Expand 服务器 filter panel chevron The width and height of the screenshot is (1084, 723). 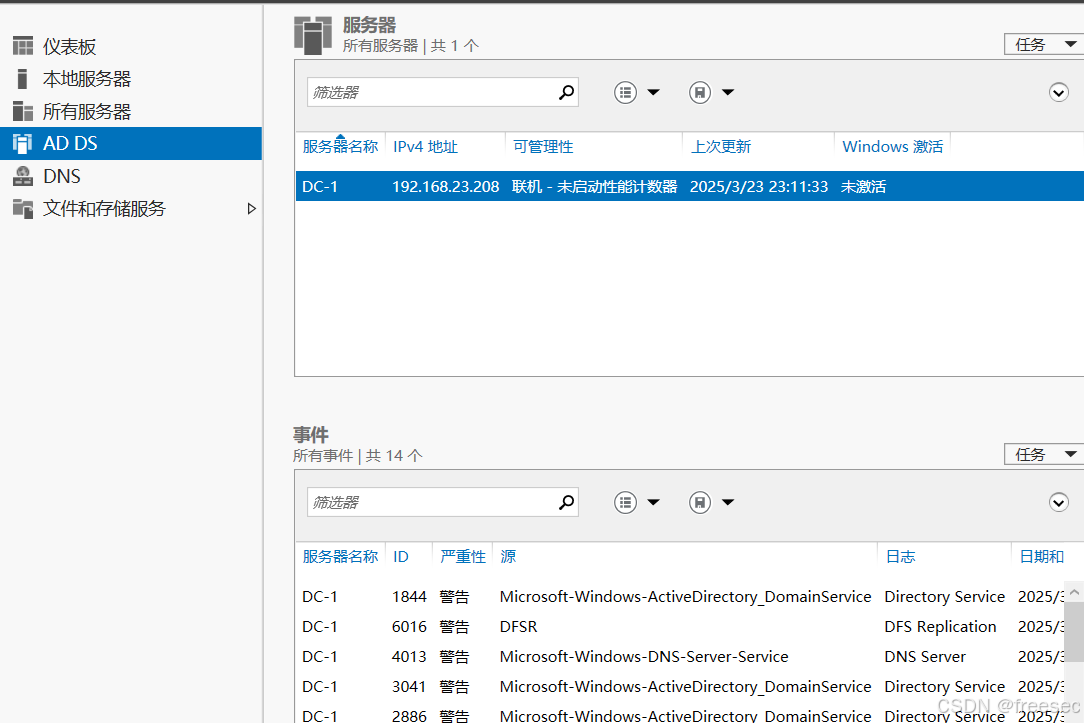[x=1058, y=92]
